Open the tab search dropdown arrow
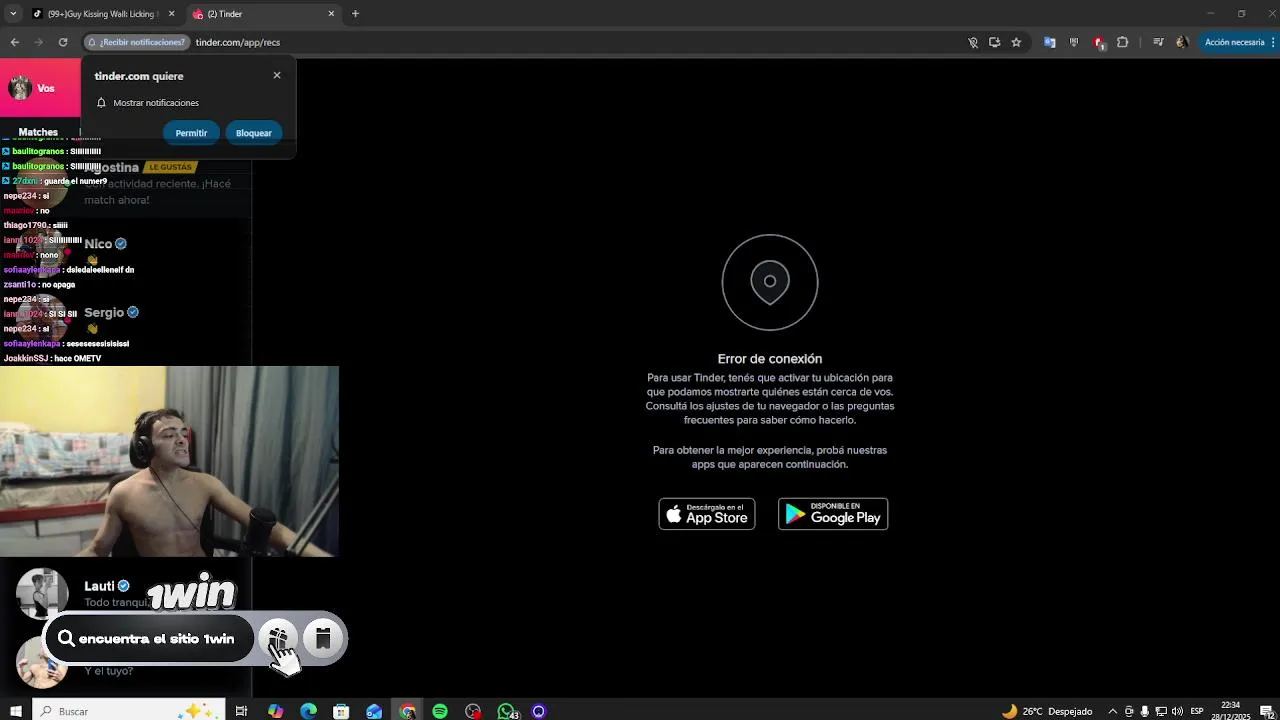The width and height of the screenshot is (1280, 720). (13, 14)
